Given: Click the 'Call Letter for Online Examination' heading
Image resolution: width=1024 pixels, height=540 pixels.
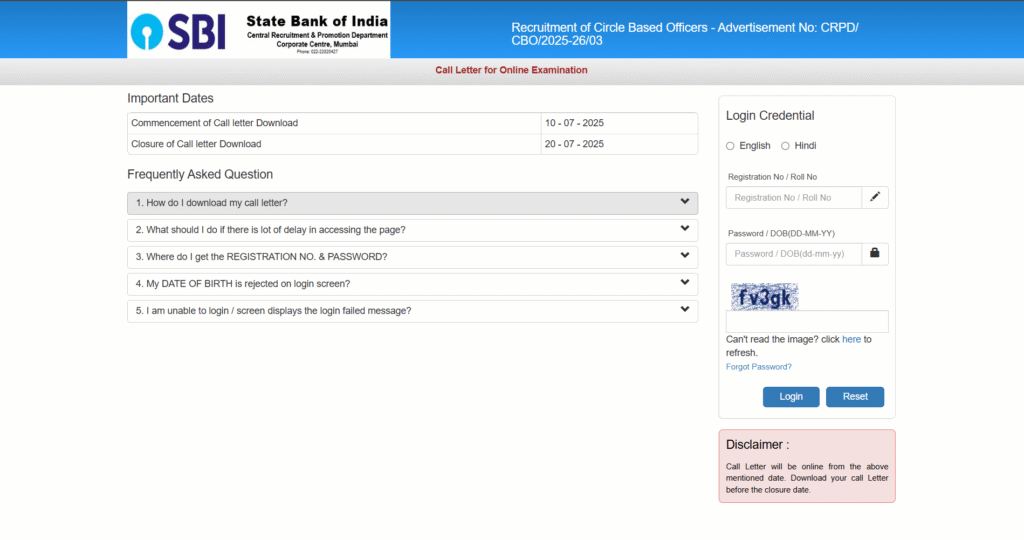Looking at the screenshot, I should (x=511, y=70).
